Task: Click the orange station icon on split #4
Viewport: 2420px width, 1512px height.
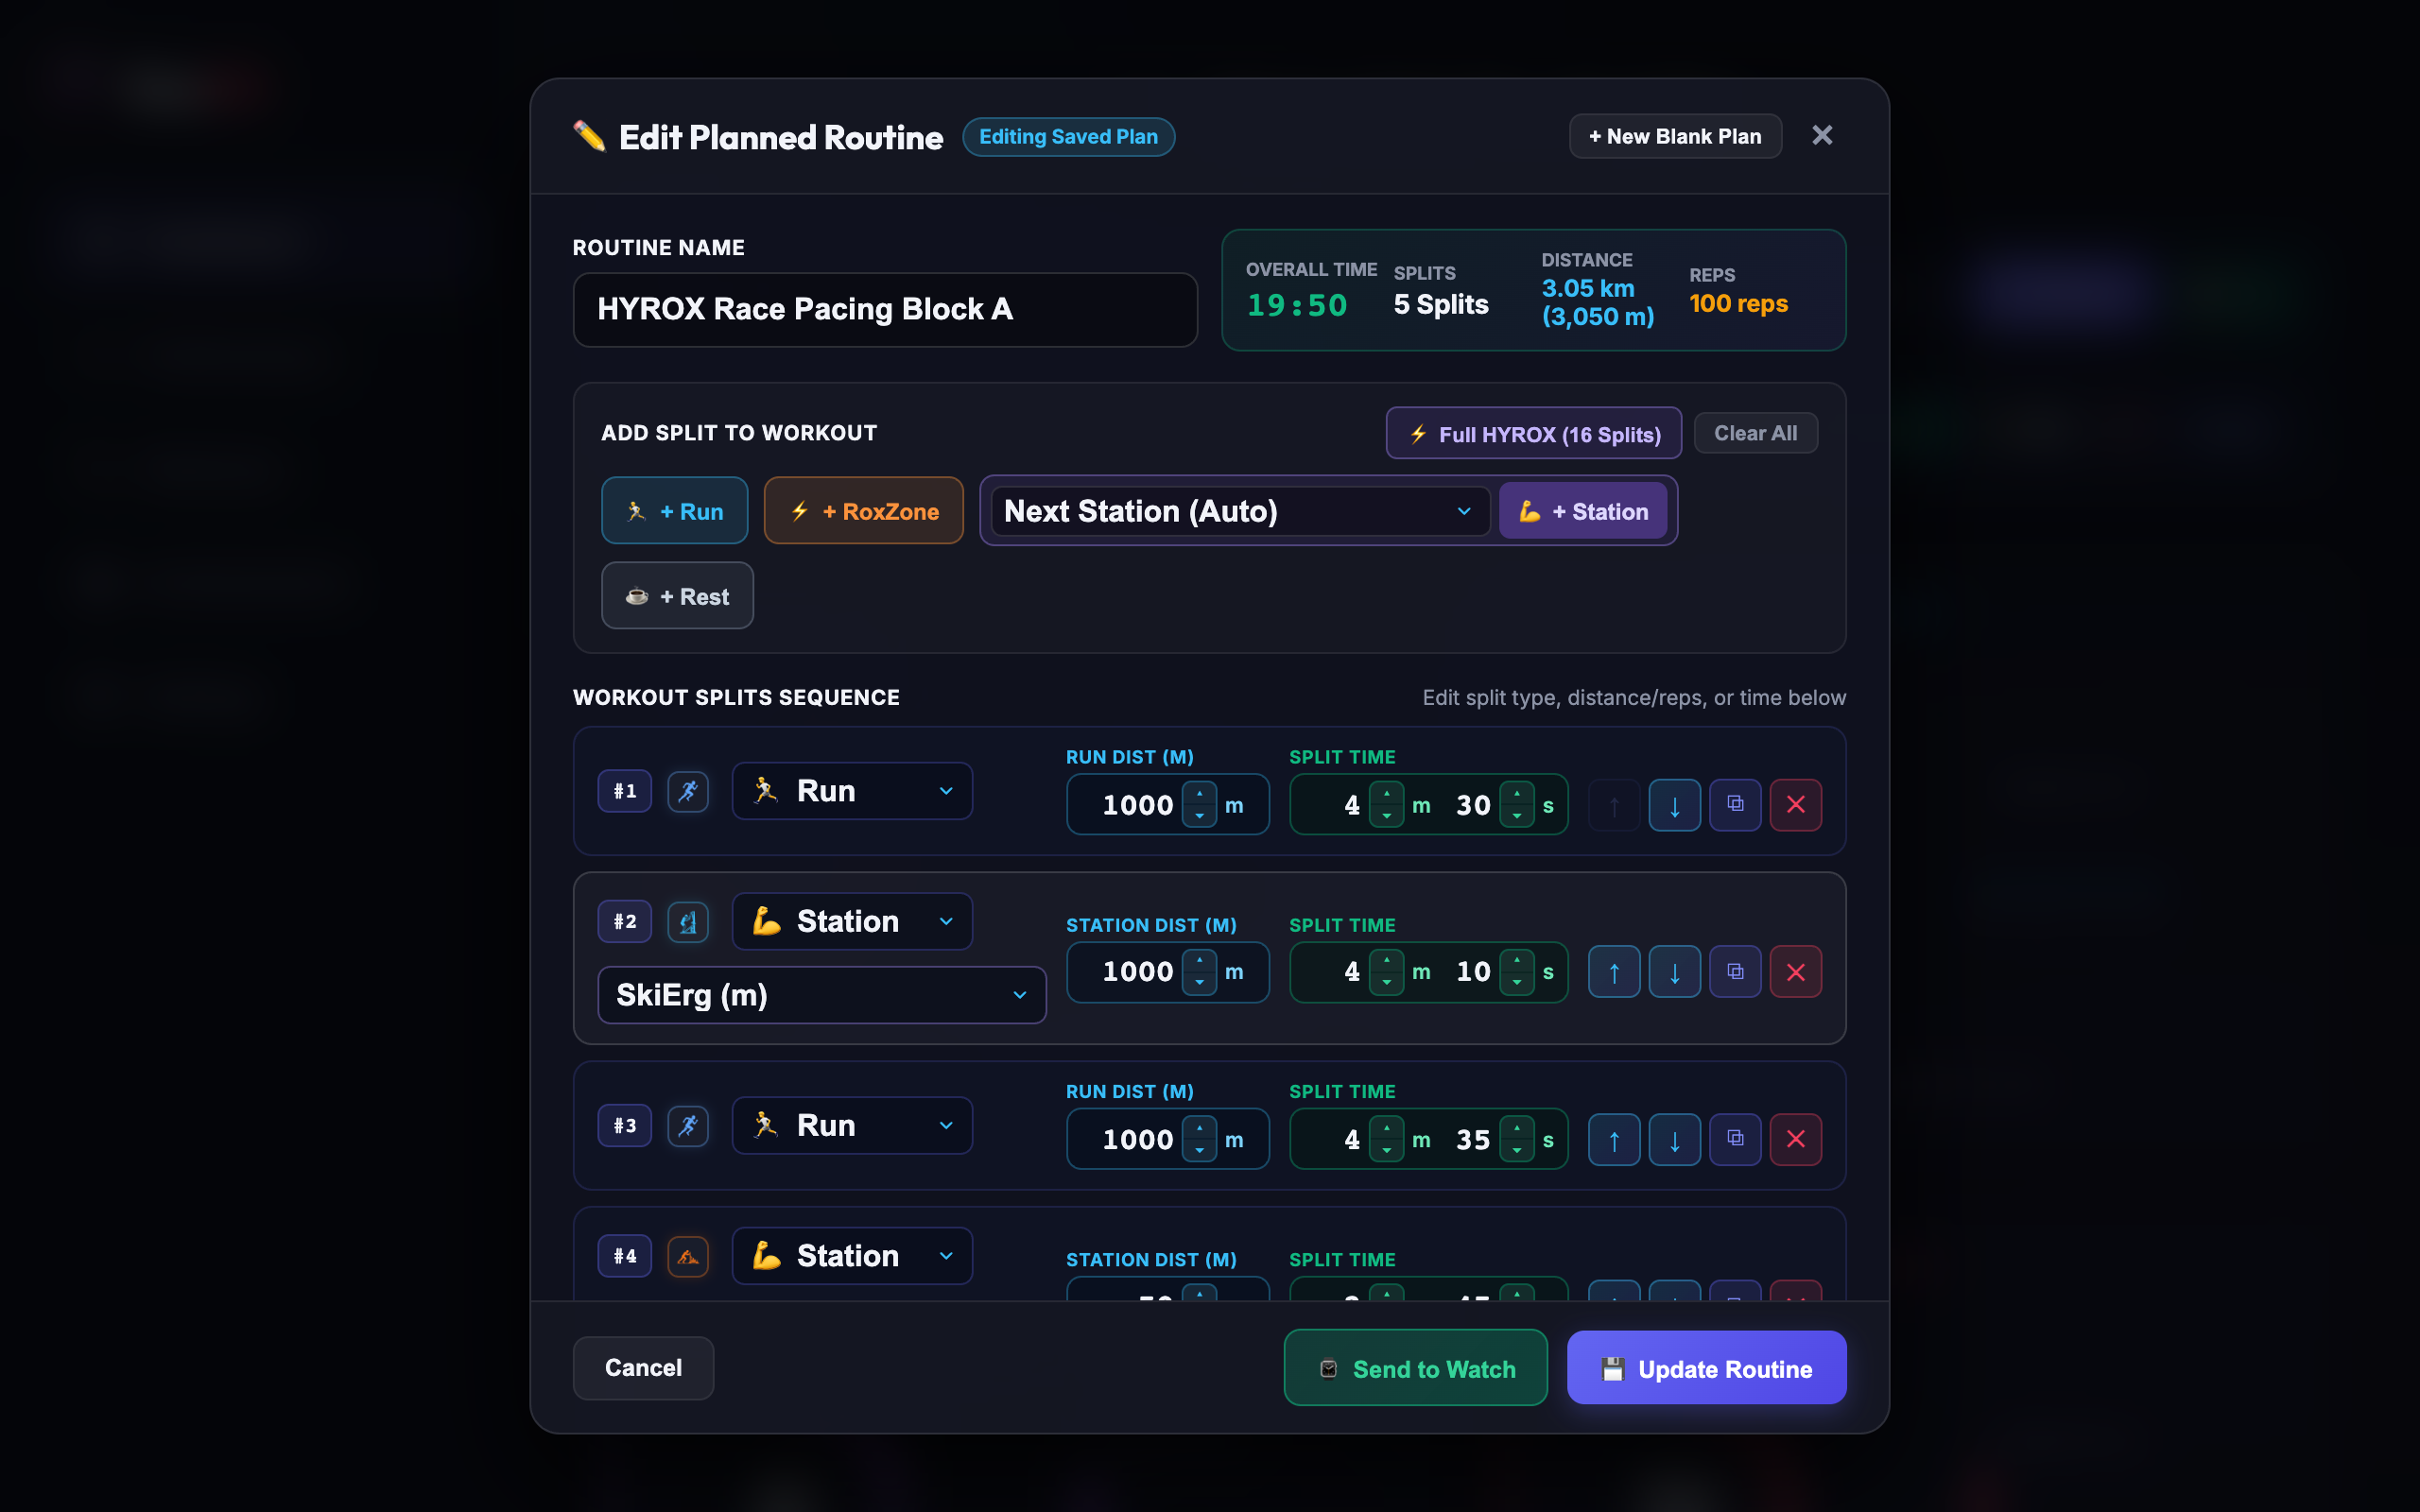Action: [688, 1256]
